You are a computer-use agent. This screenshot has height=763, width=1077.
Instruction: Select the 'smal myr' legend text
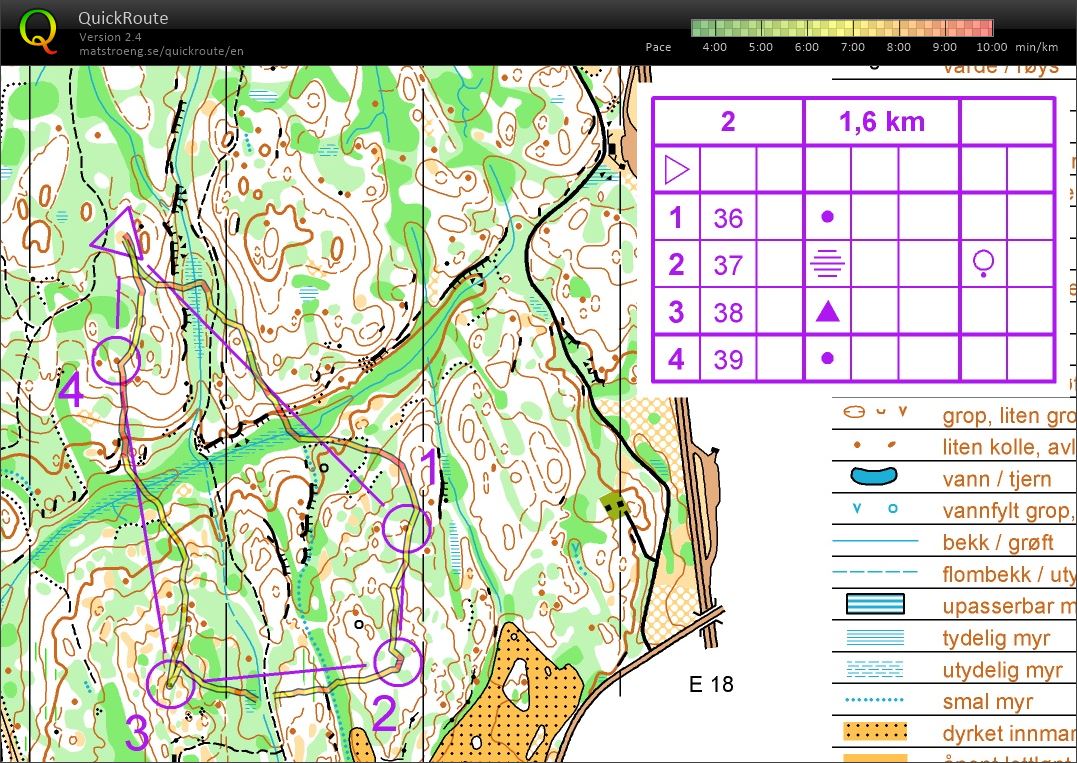point(988,702)
